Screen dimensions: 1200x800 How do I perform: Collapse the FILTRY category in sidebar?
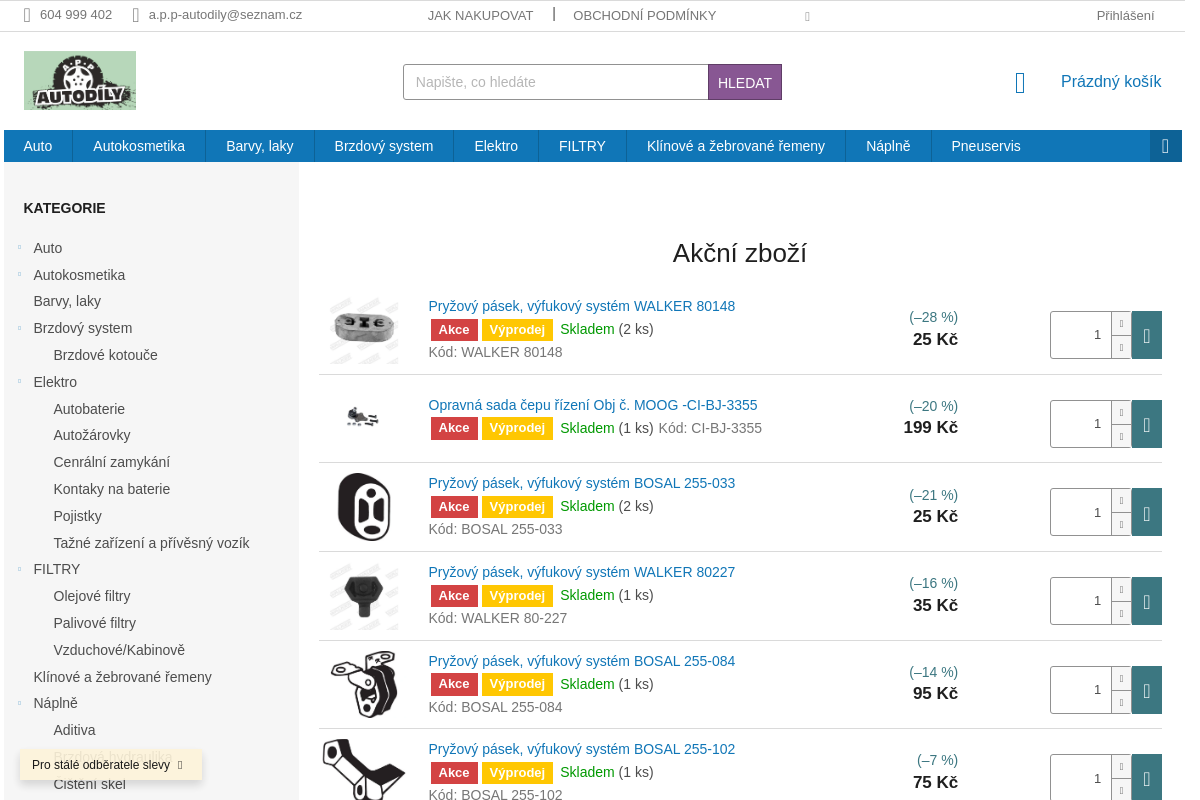click(x=19, y=569)
